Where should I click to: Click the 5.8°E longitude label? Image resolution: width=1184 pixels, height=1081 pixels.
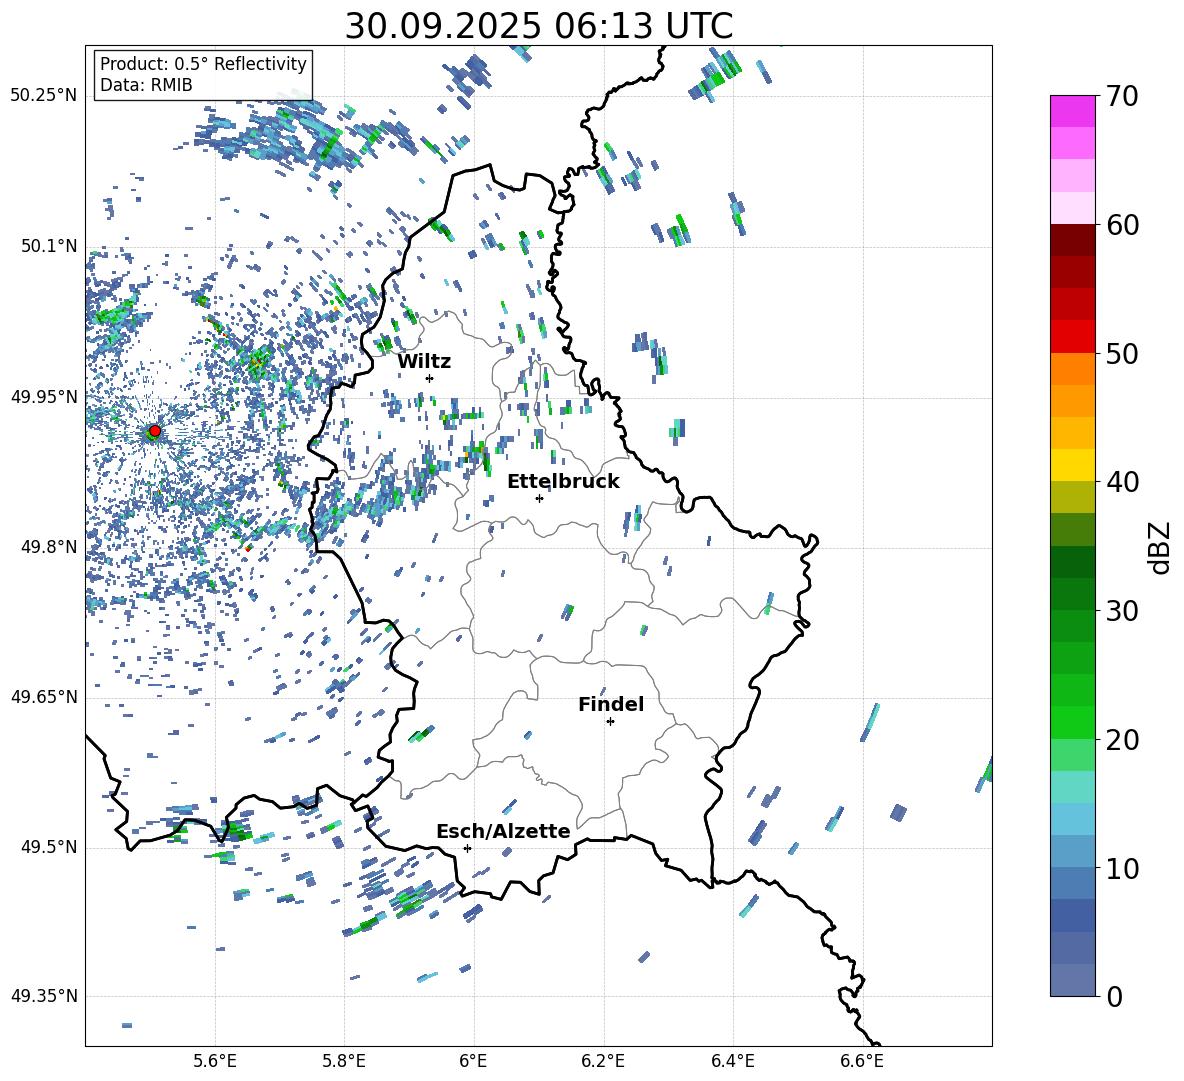click(344, 1061)
